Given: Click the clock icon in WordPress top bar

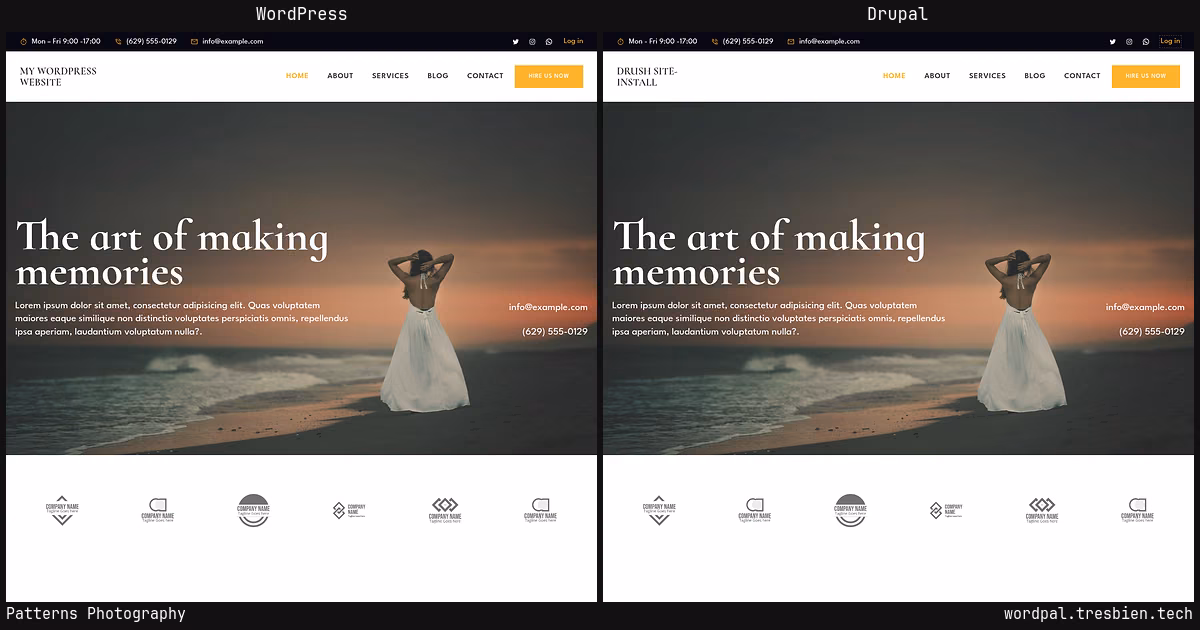Looking at the screenshot, I should 23,42.
